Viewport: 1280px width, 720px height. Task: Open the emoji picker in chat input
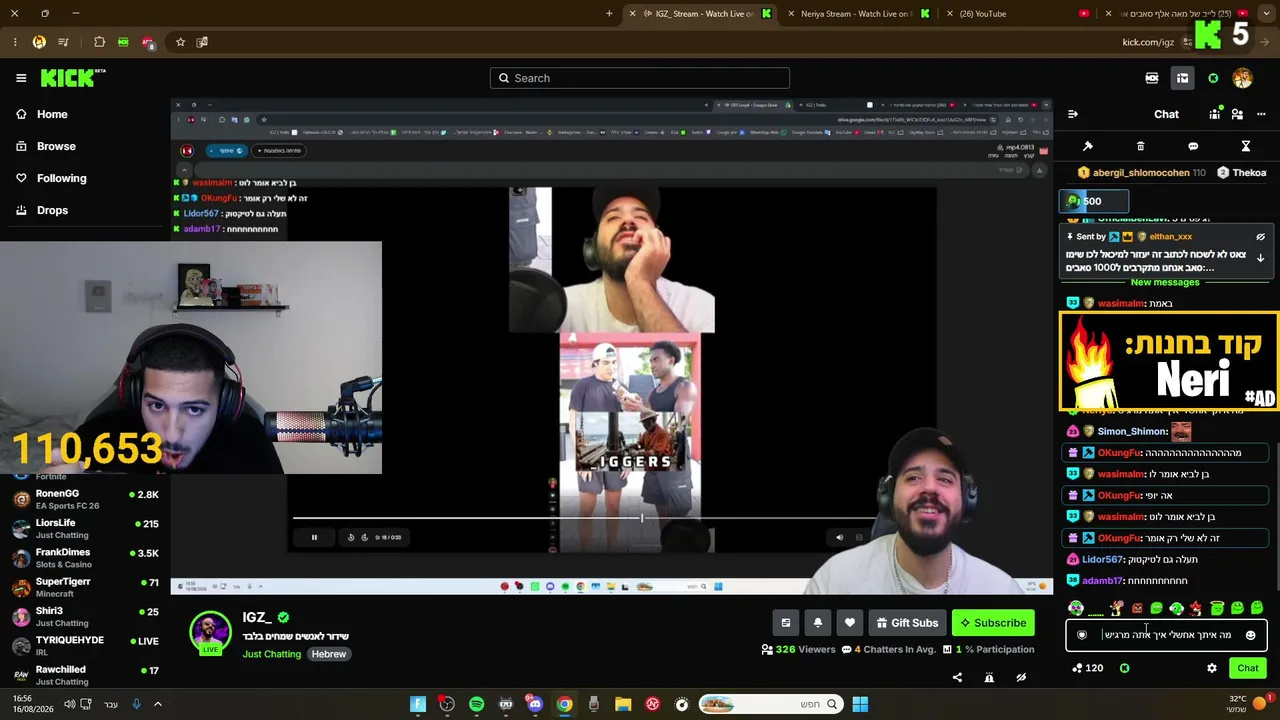coord(1250,635)
